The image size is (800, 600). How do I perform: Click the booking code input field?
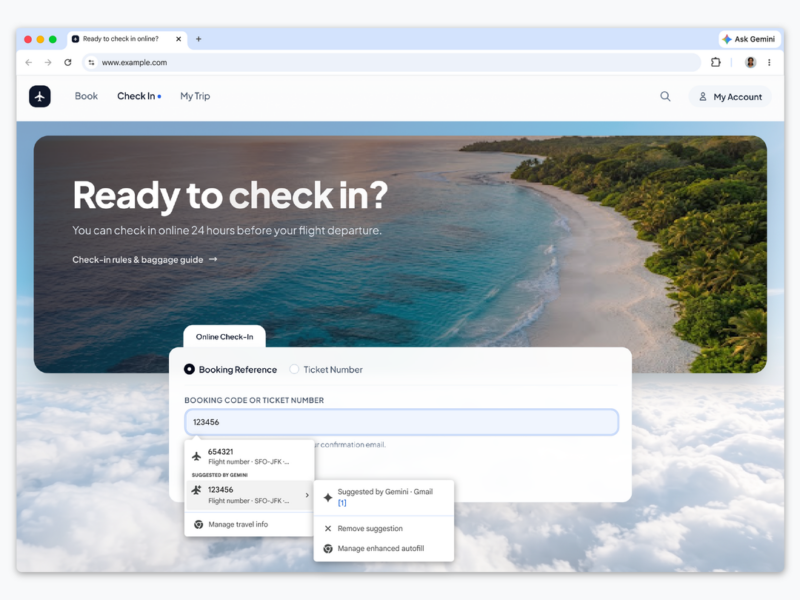coord(402,422)
